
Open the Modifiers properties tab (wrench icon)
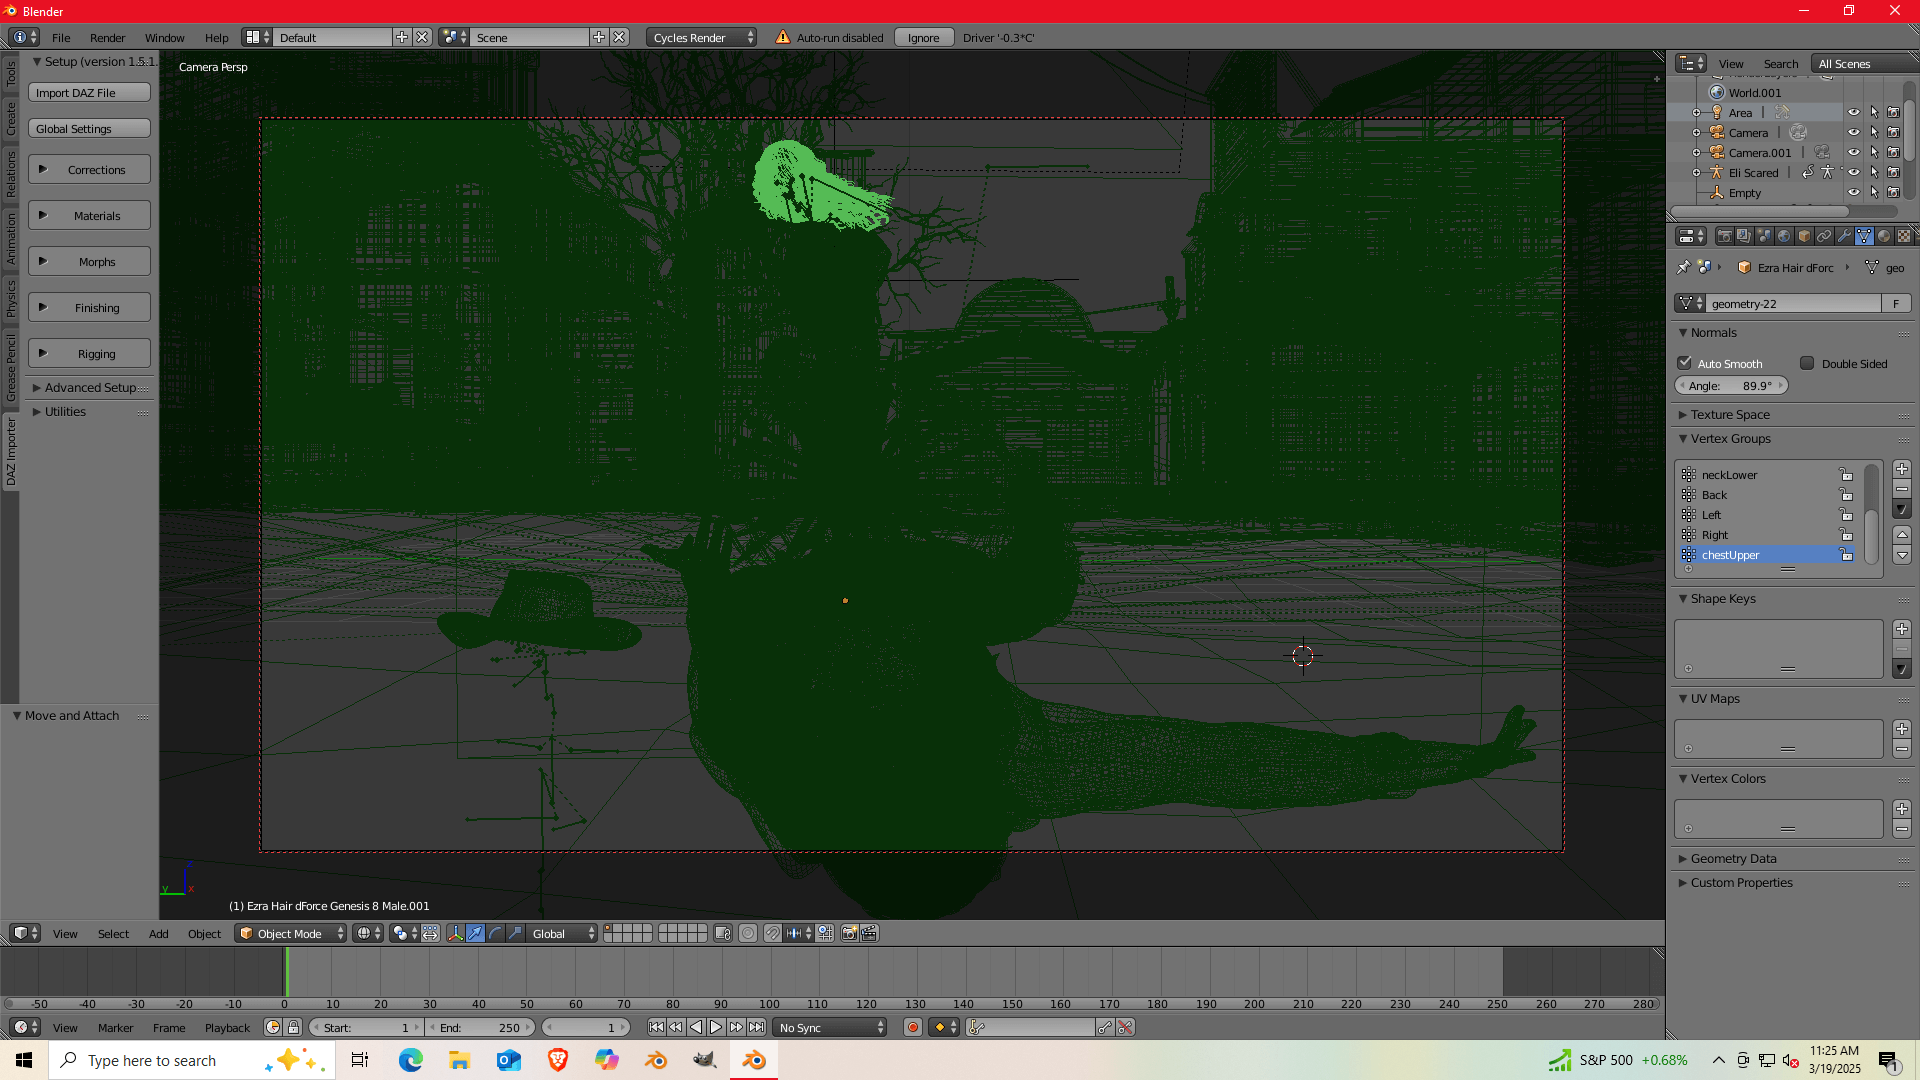[1844, 236]
